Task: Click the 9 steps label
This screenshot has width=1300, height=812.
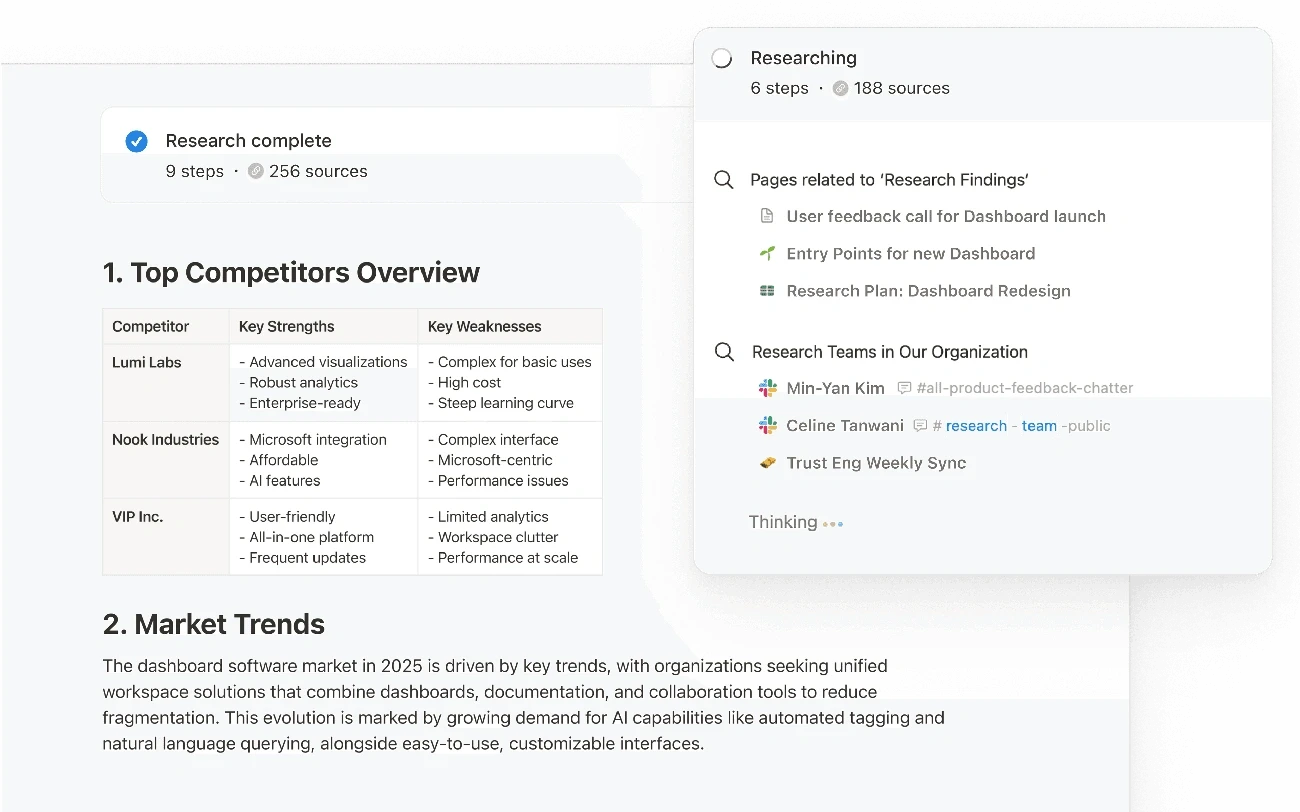Action: point(195,171)
